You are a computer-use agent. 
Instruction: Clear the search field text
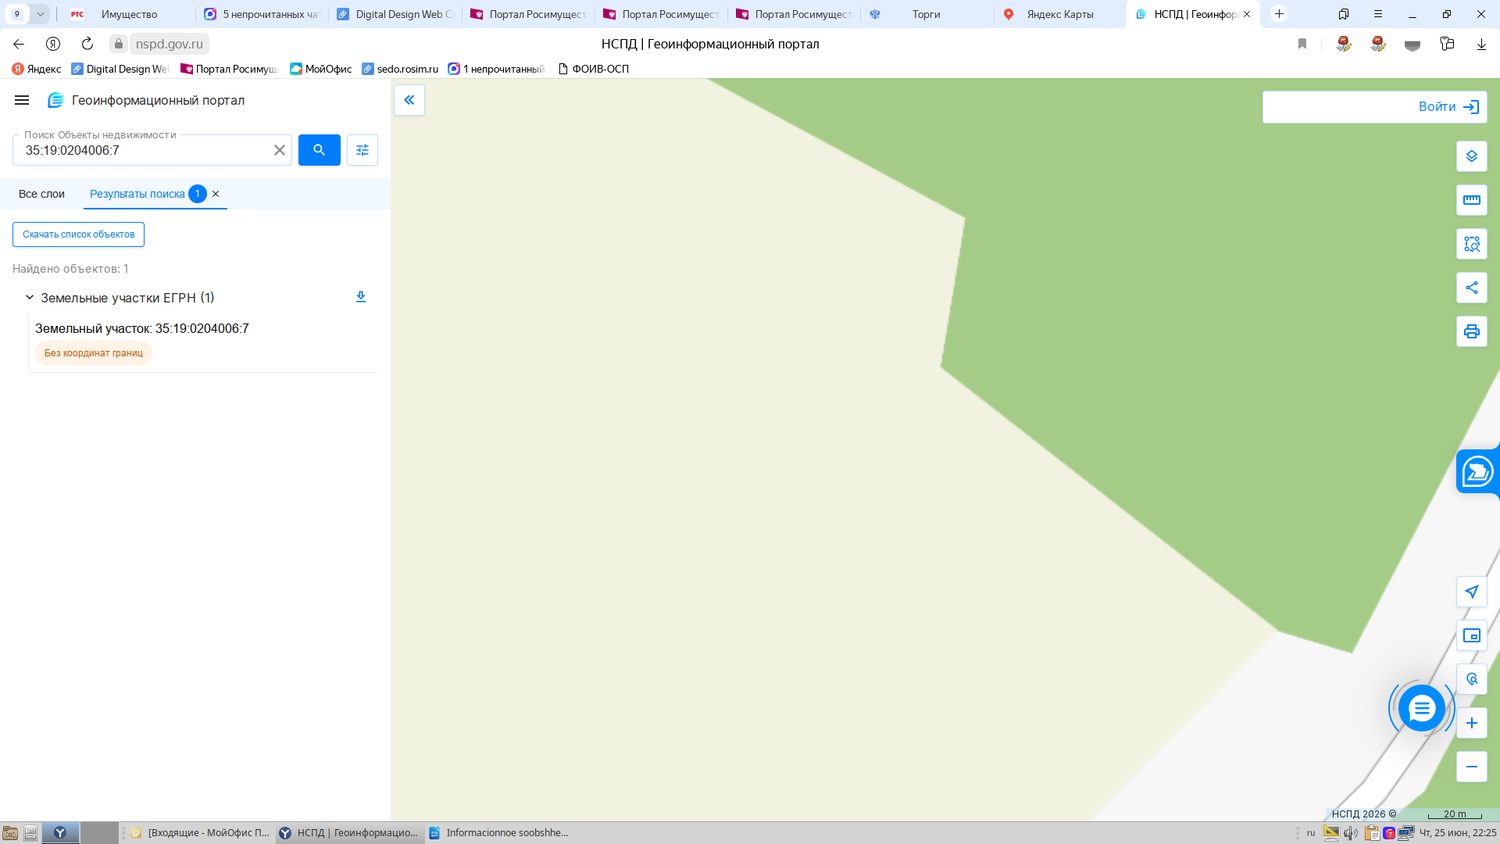pyautogui.click(x=280, y=150)
